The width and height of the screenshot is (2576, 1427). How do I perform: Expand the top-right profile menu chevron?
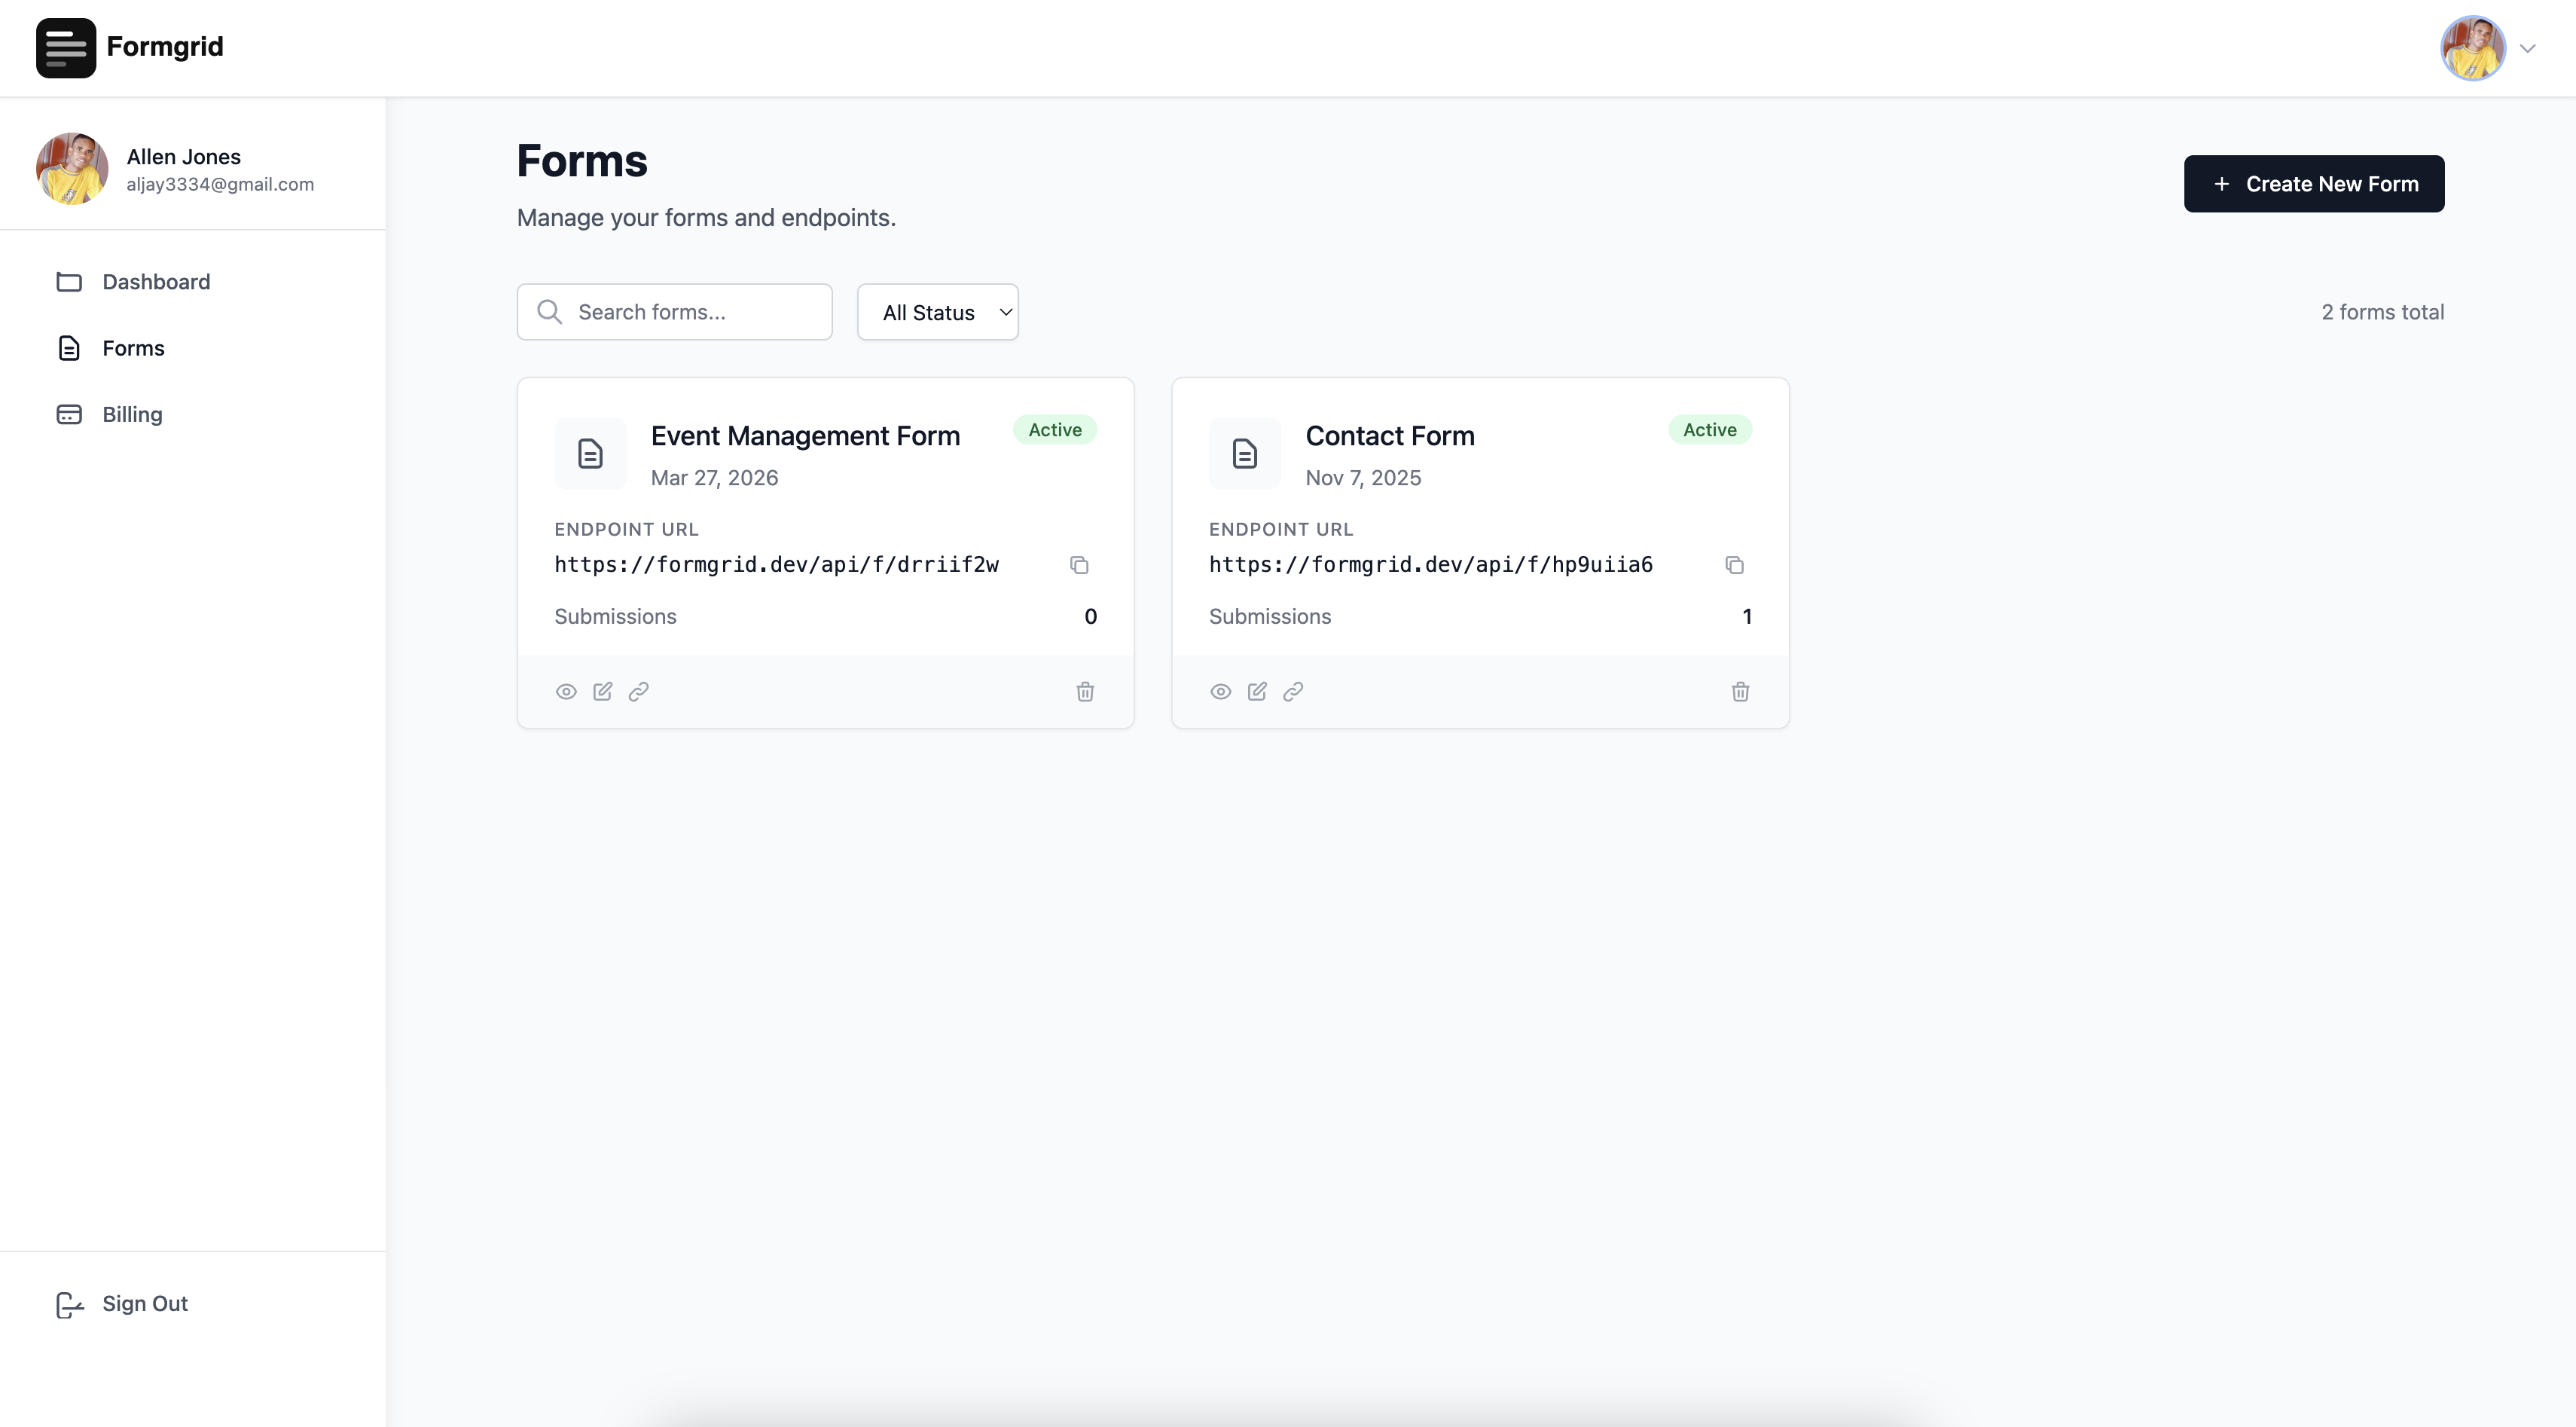2527,48
